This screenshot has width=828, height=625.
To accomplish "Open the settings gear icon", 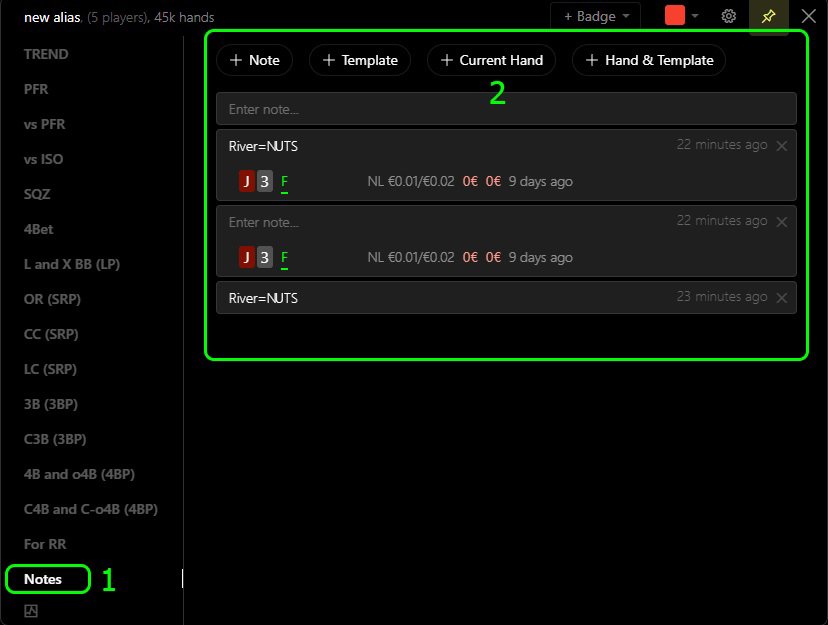I will 729,16.
